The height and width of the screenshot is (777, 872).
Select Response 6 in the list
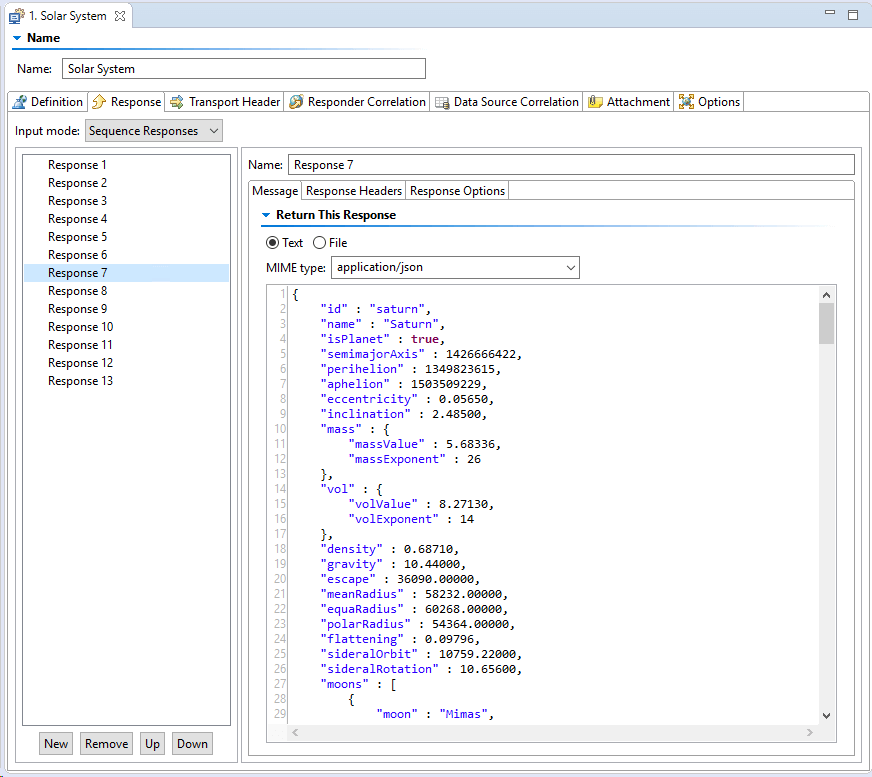[126, 255]
